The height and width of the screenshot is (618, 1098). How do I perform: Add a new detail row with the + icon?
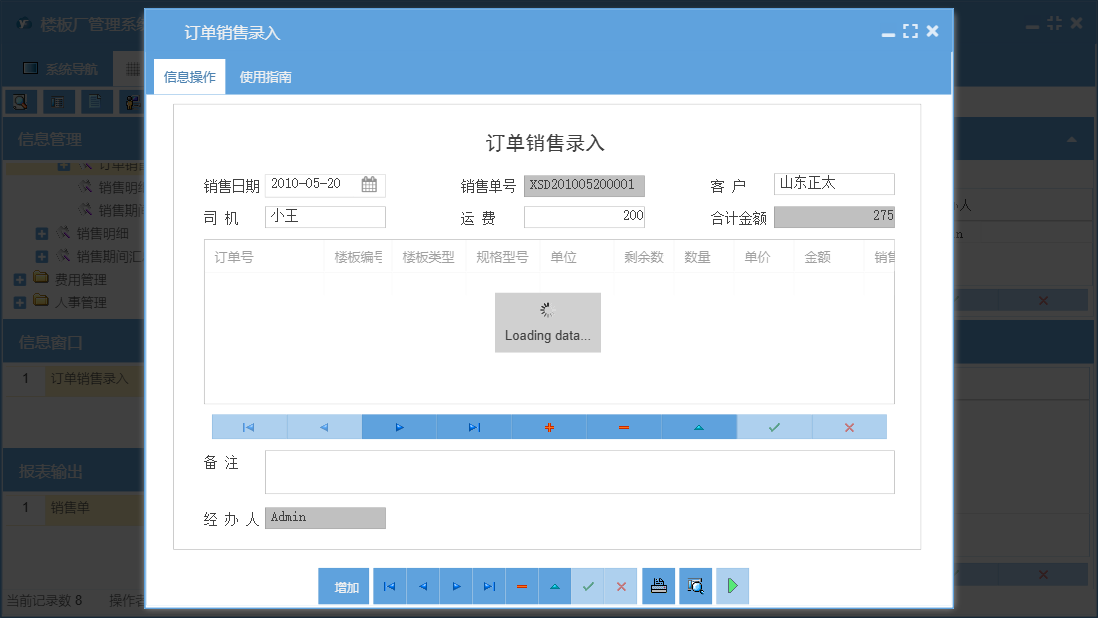(549, 426)
